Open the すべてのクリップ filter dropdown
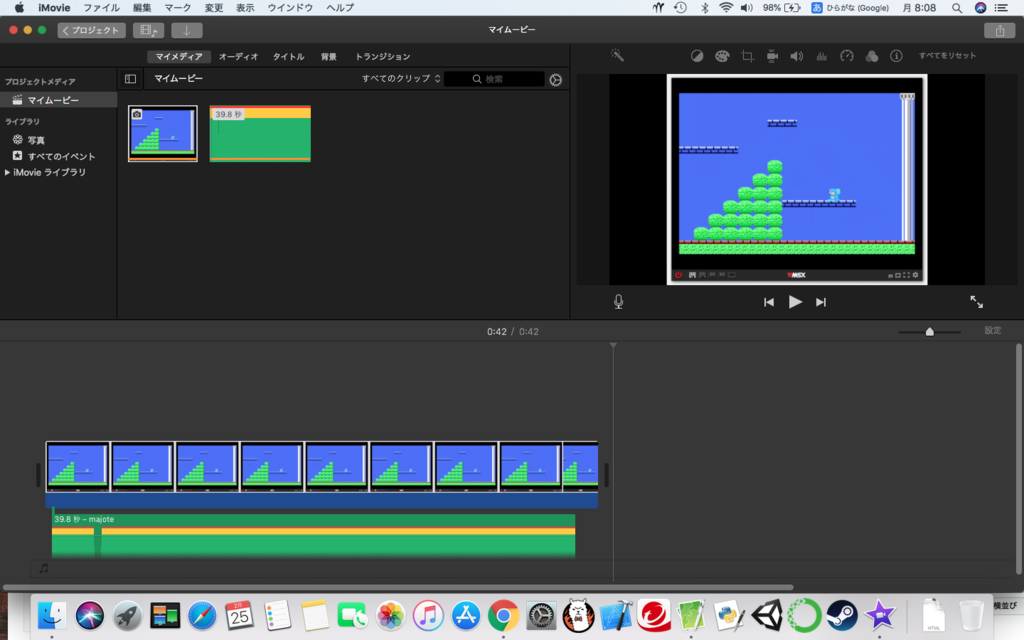This screenshot has height=640, width=1024. click(x=401, y=78)
